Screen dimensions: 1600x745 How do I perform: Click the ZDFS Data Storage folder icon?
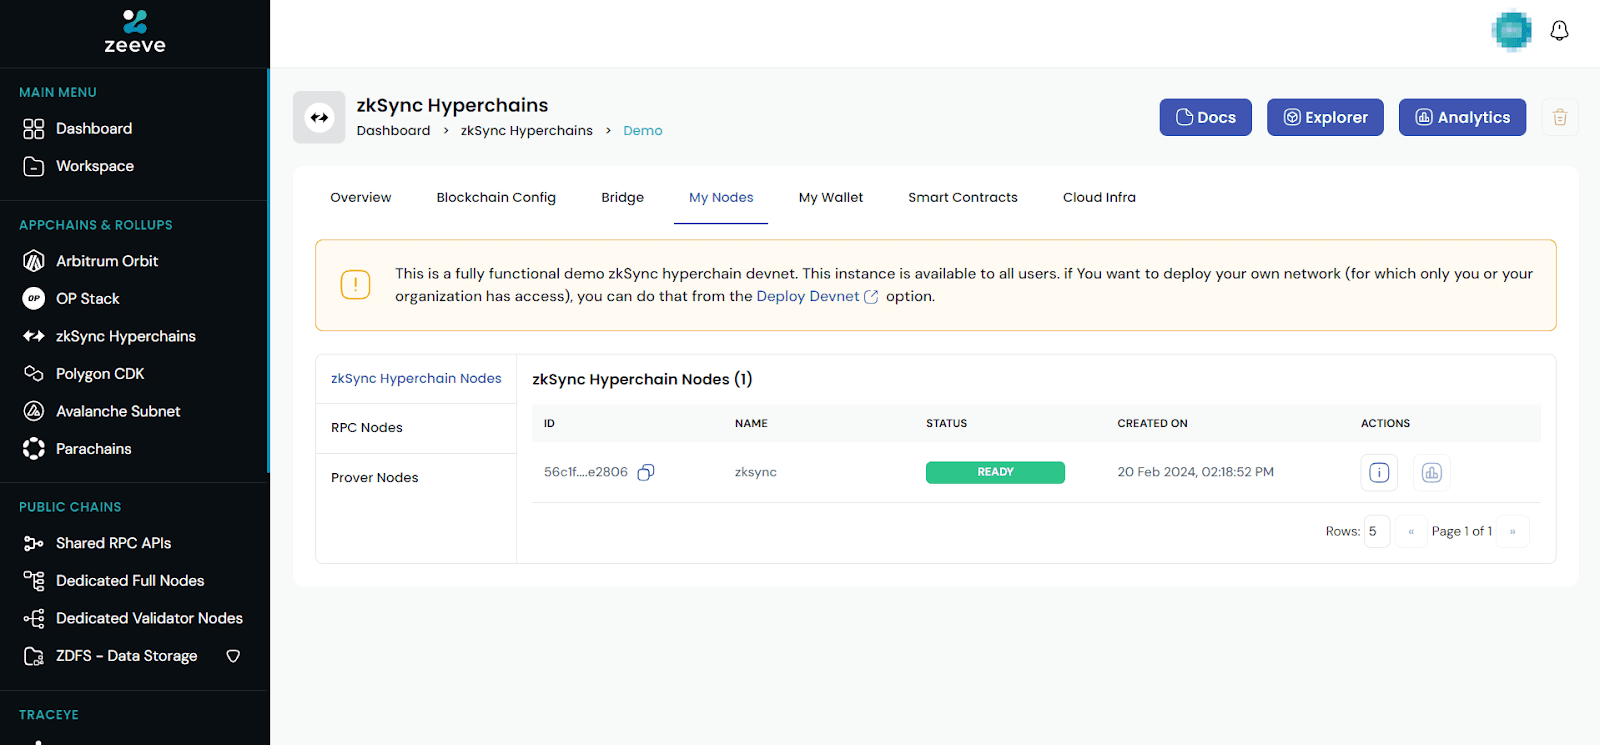34,656
